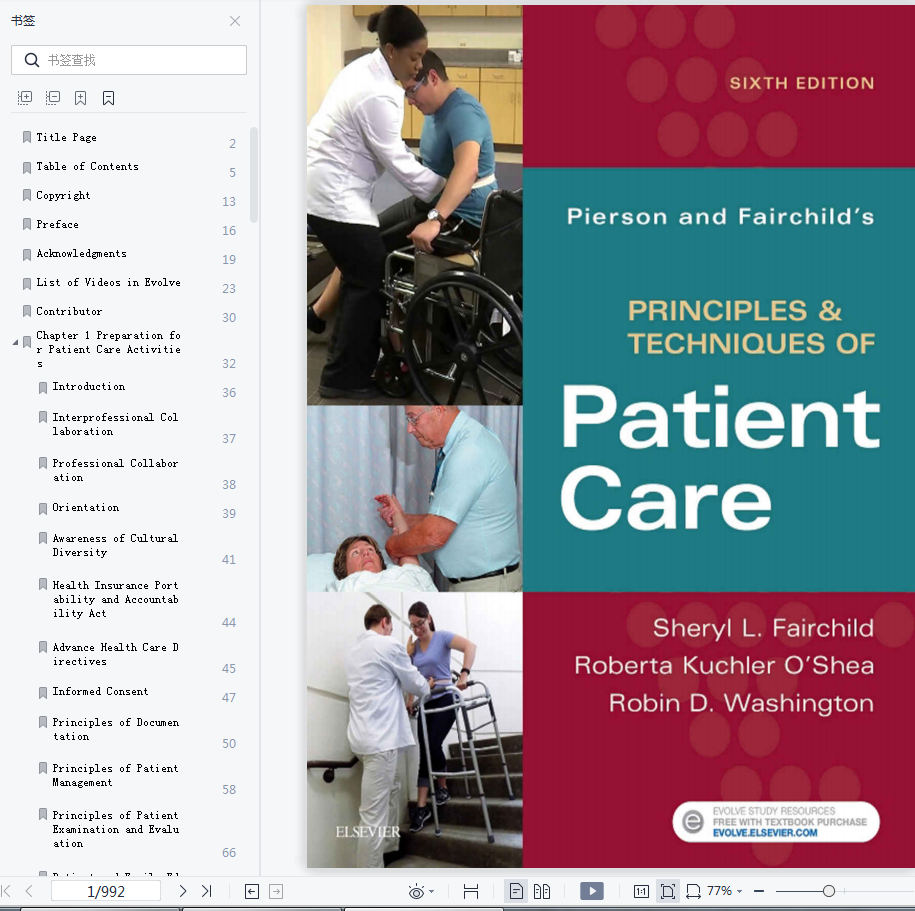
Task: Open the 77% zoom level dropdown
Action: pos(724,891)
